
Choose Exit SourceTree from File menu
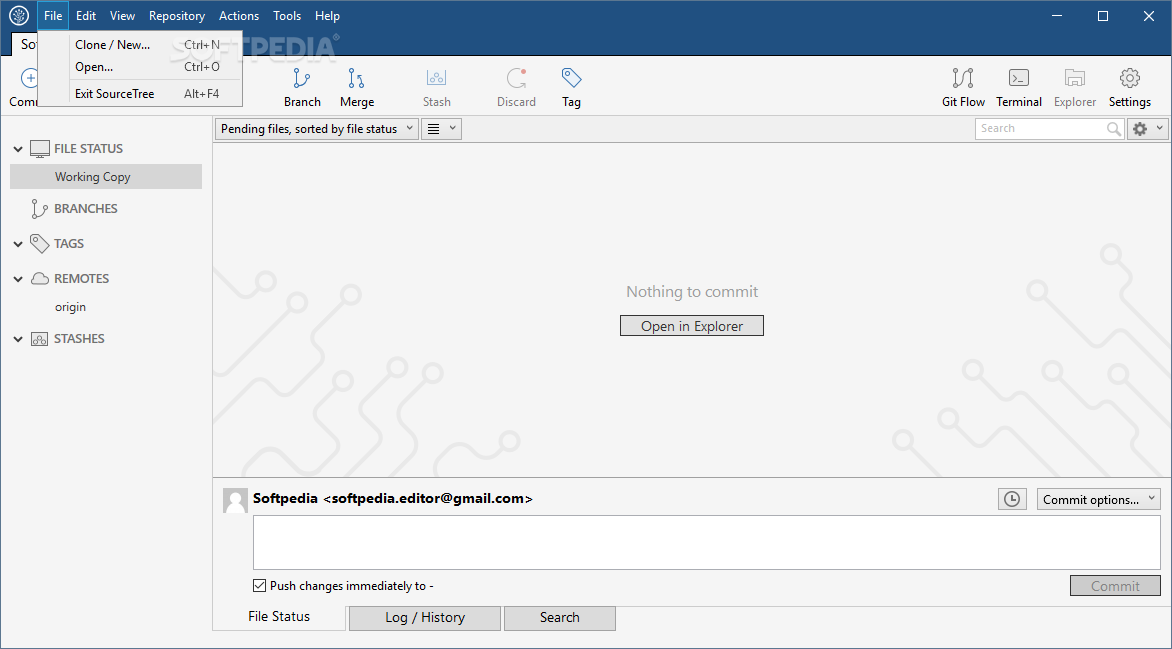click(x=140, y=93)
